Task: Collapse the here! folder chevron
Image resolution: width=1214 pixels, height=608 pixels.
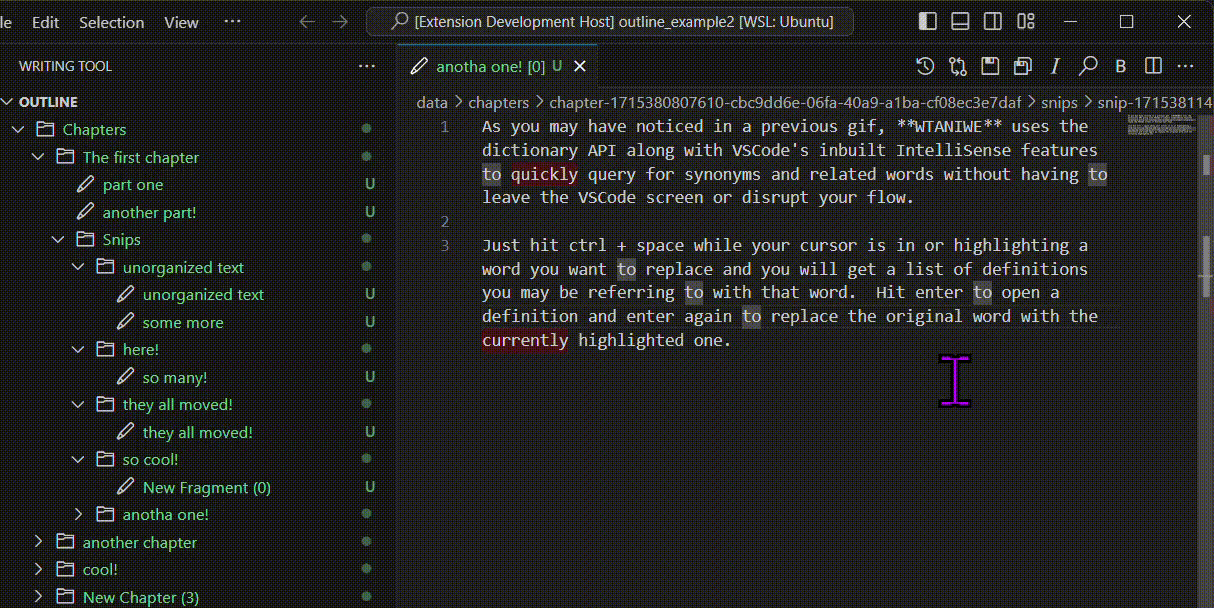Action: click(x=78, y=349)
